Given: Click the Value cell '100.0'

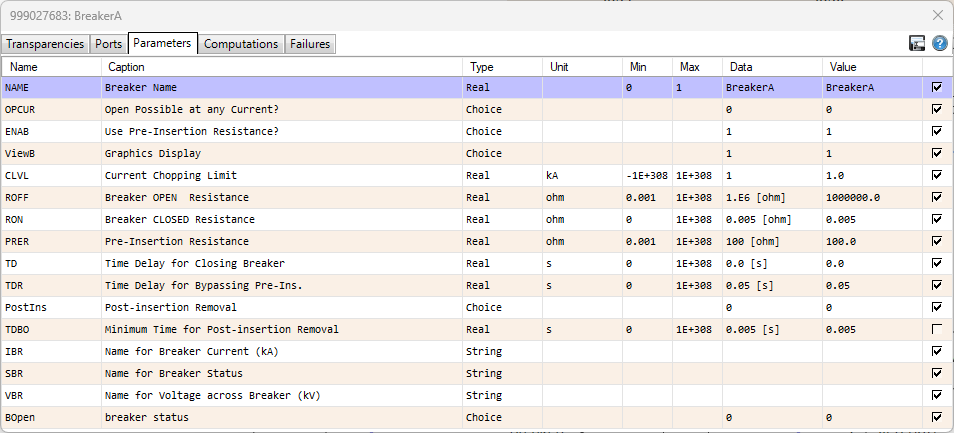Looking at the screenshot, I should [872, 241].
